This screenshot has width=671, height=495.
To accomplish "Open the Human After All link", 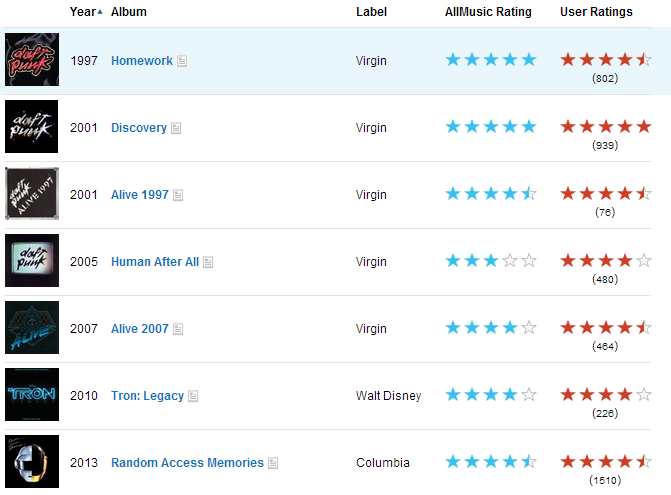I will [x=155, y=262].
